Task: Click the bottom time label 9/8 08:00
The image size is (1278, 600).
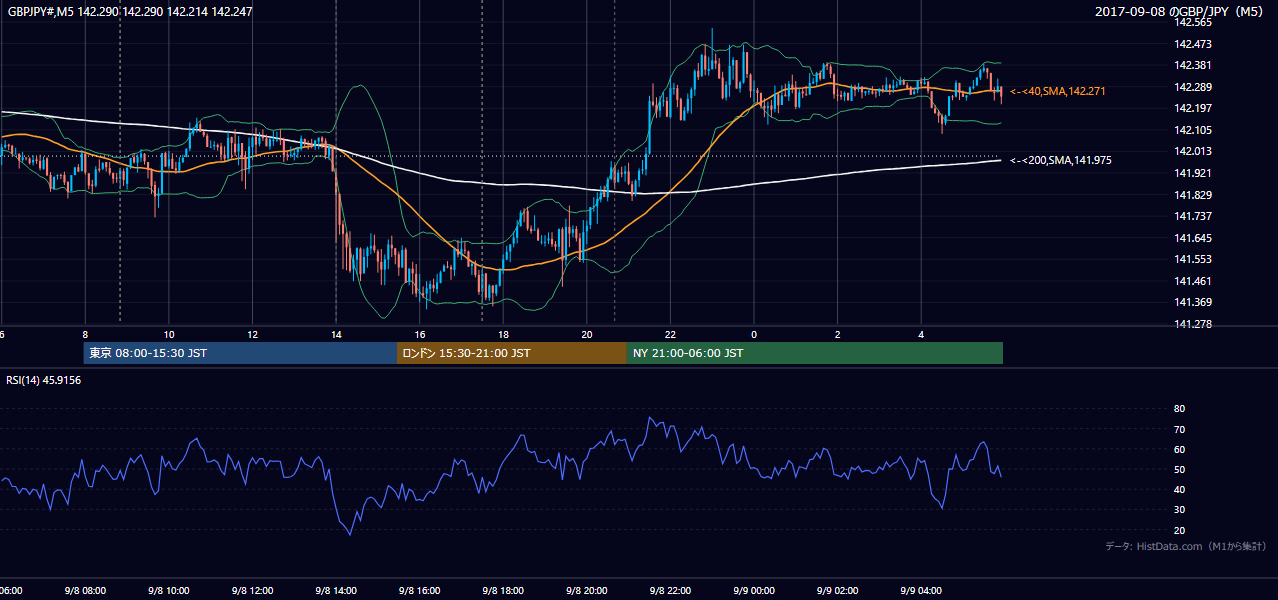Action: 86,591
